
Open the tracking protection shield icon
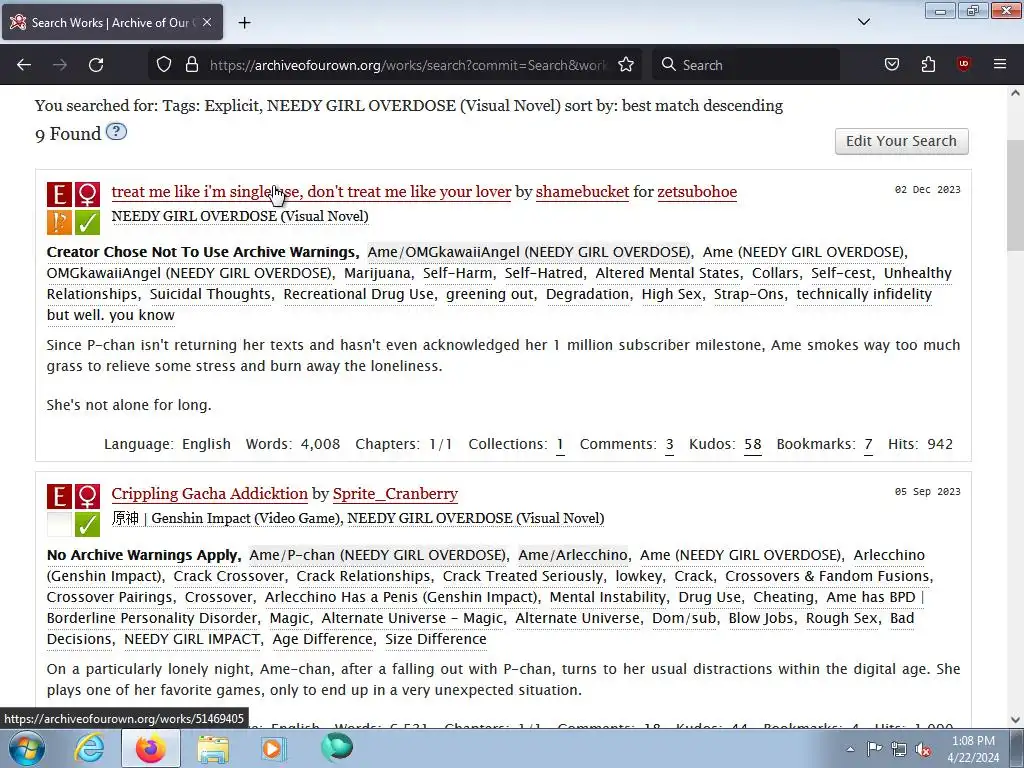[x=164, y=65]
